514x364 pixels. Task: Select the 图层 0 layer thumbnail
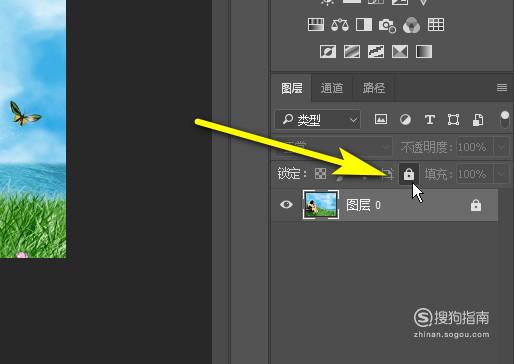click(x=321, y=205)
